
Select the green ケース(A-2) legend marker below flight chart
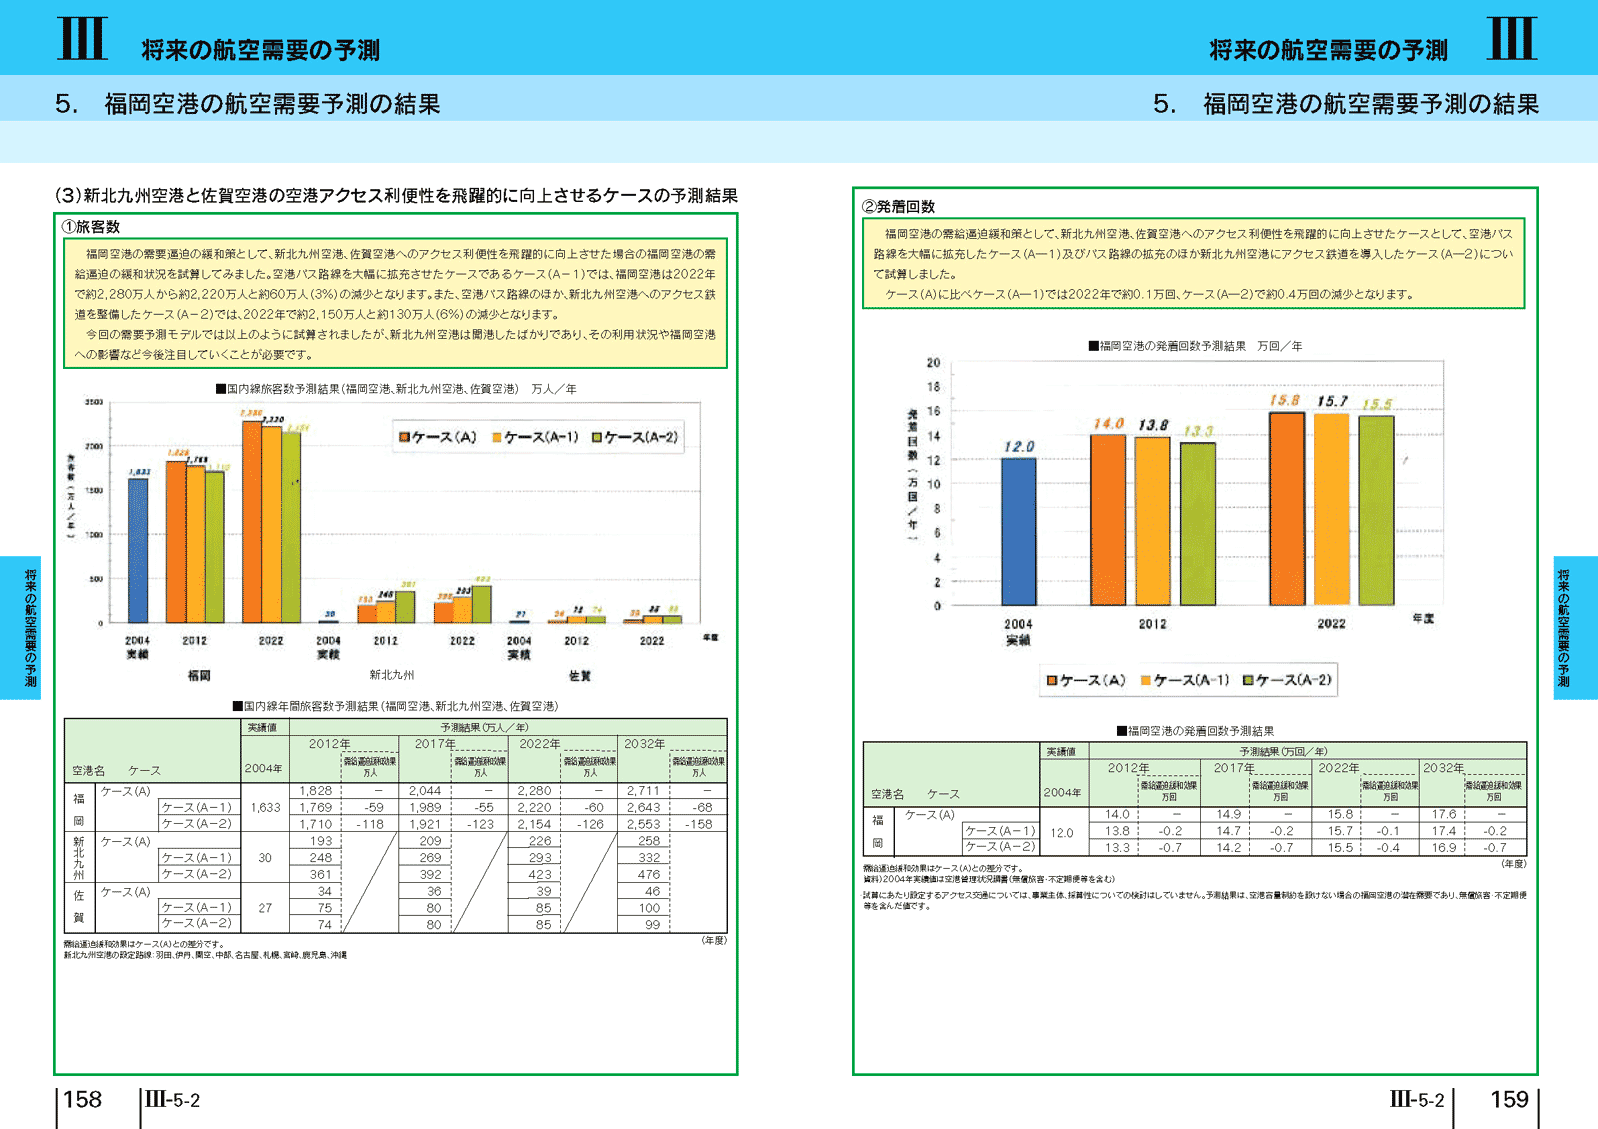[x=1248, y=681]
